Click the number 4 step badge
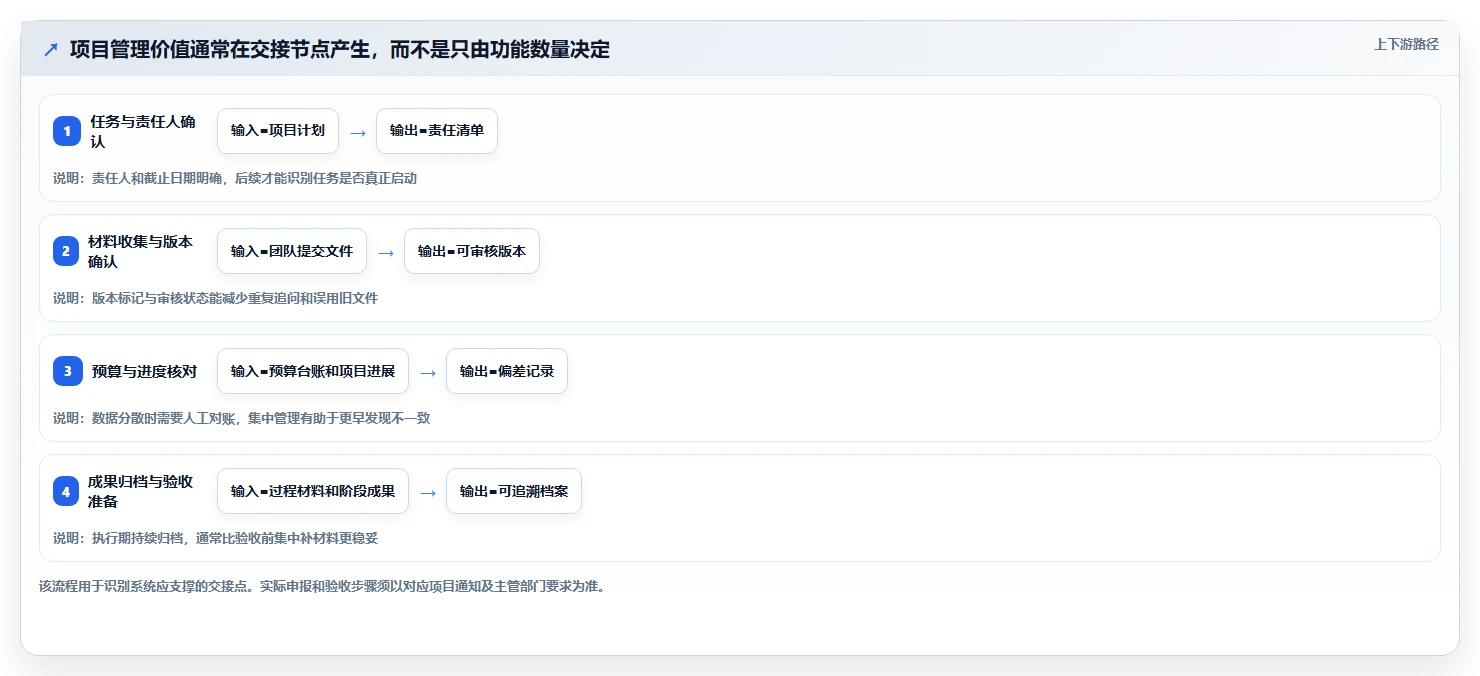This screenshot has width=1480, height=676. tap(67, 491)
